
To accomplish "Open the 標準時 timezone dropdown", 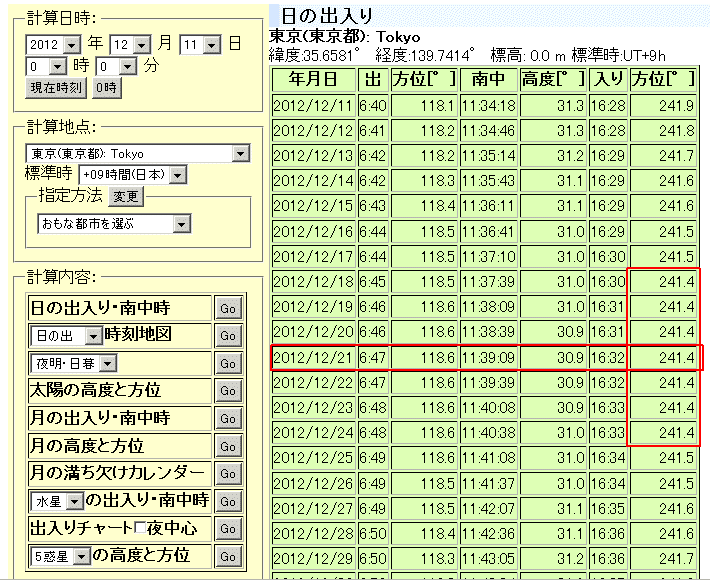I will (x=132, y=175).
